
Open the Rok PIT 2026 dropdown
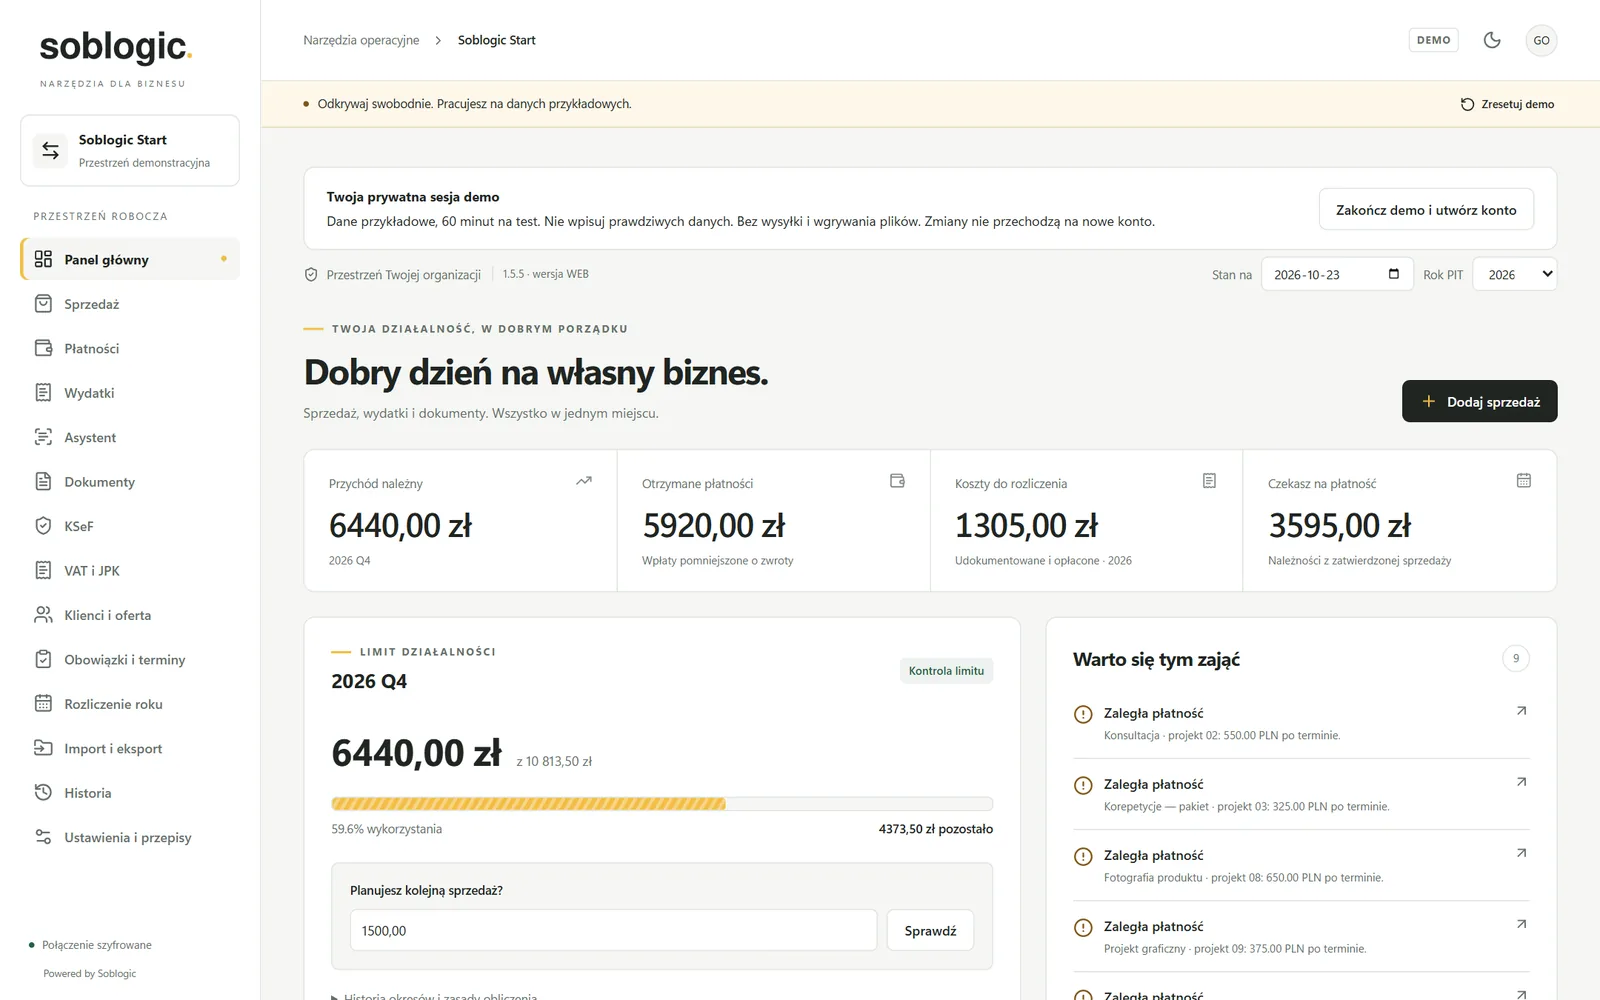1514,274
